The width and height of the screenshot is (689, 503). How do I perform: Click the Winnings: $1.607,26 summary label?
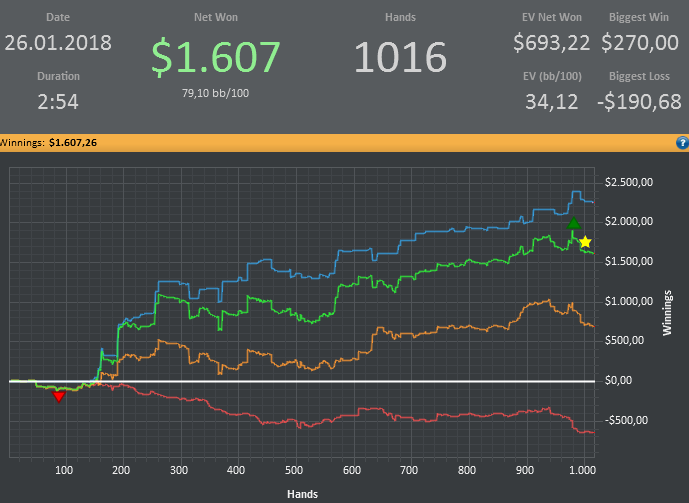click(x=48, y=143)
